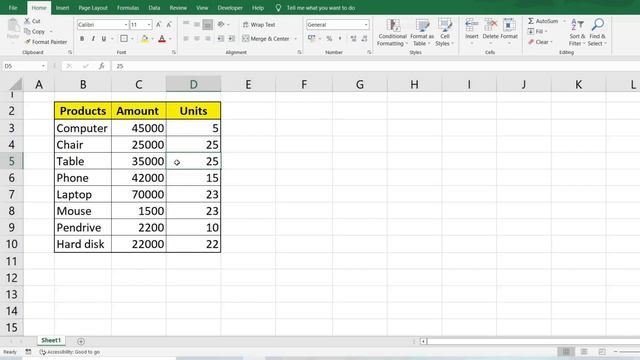Click the AutoSum button
This screenshot has height=360, width=640.
click(x=543, y=21)
